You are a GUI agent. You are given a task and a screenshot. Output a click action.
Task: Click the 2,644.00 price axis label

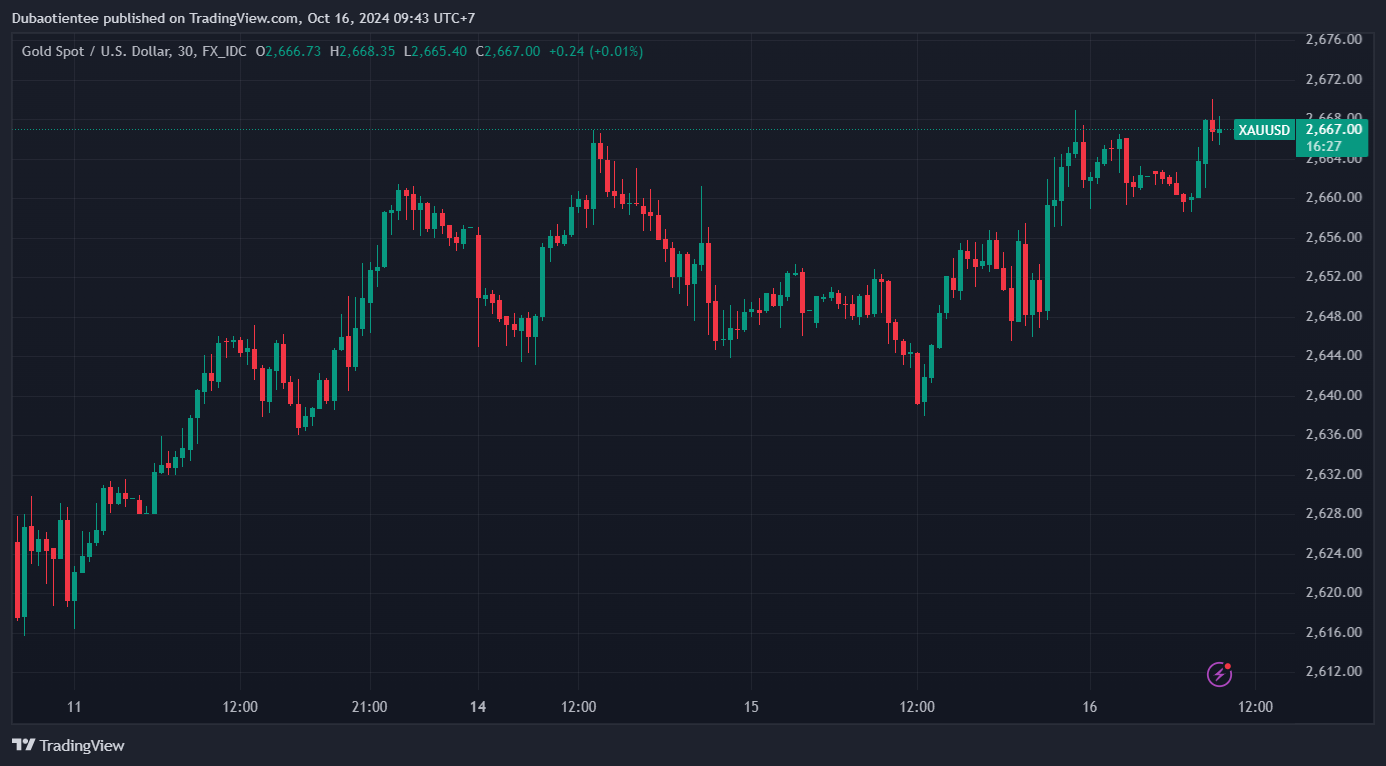1334,356
